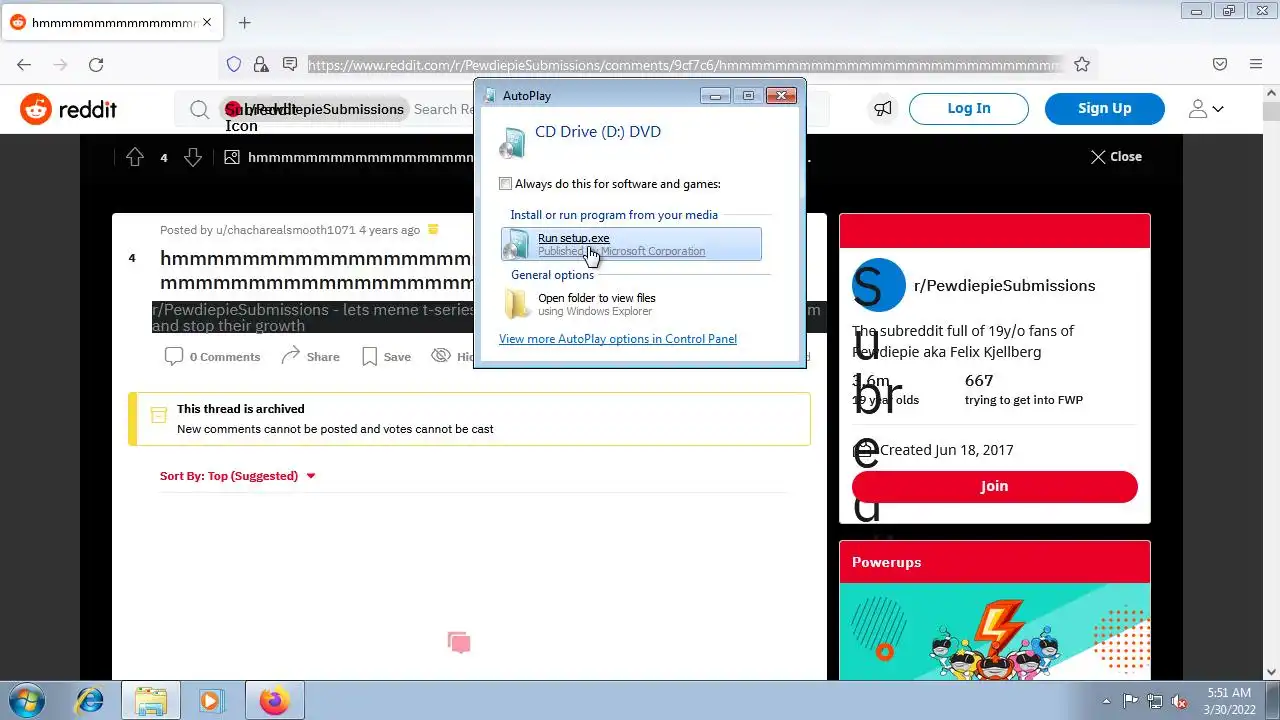Click the Share arrow icon
The height and width of the screenshot is (720, 1280).
[x=290, y=356]
